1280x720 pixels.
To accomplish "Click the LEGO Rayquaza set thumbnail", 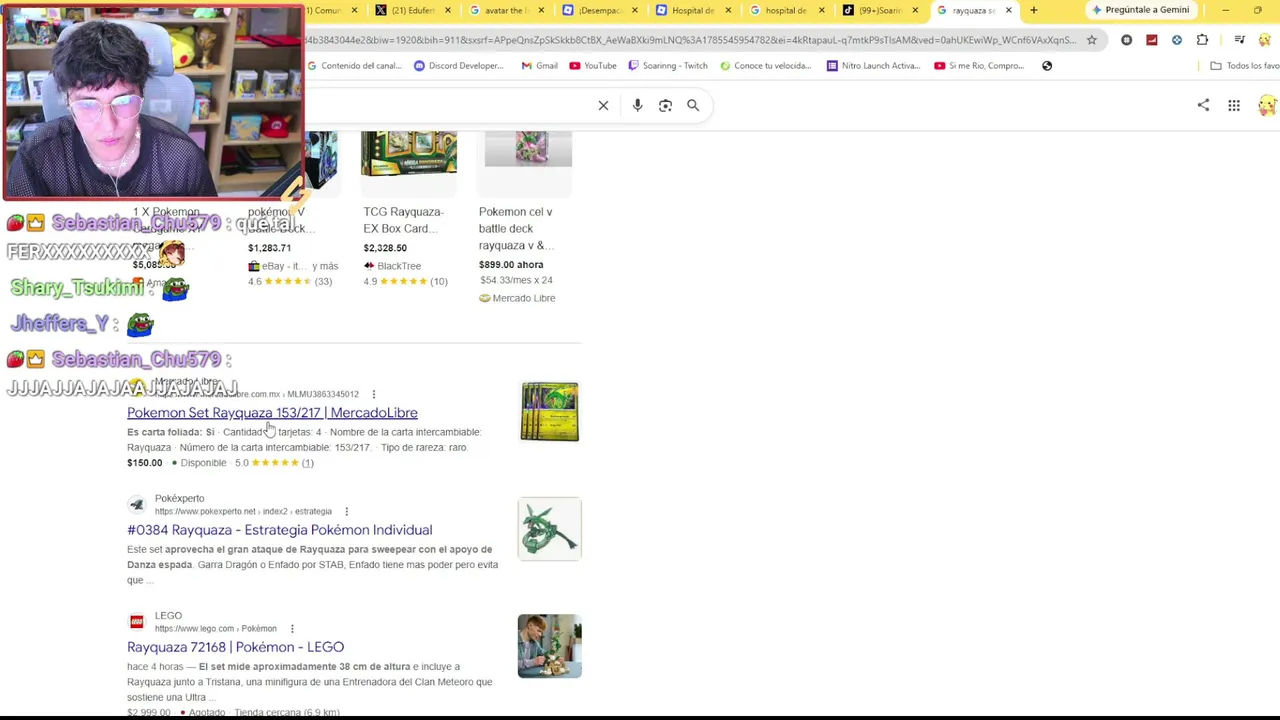I will [549, 646].
